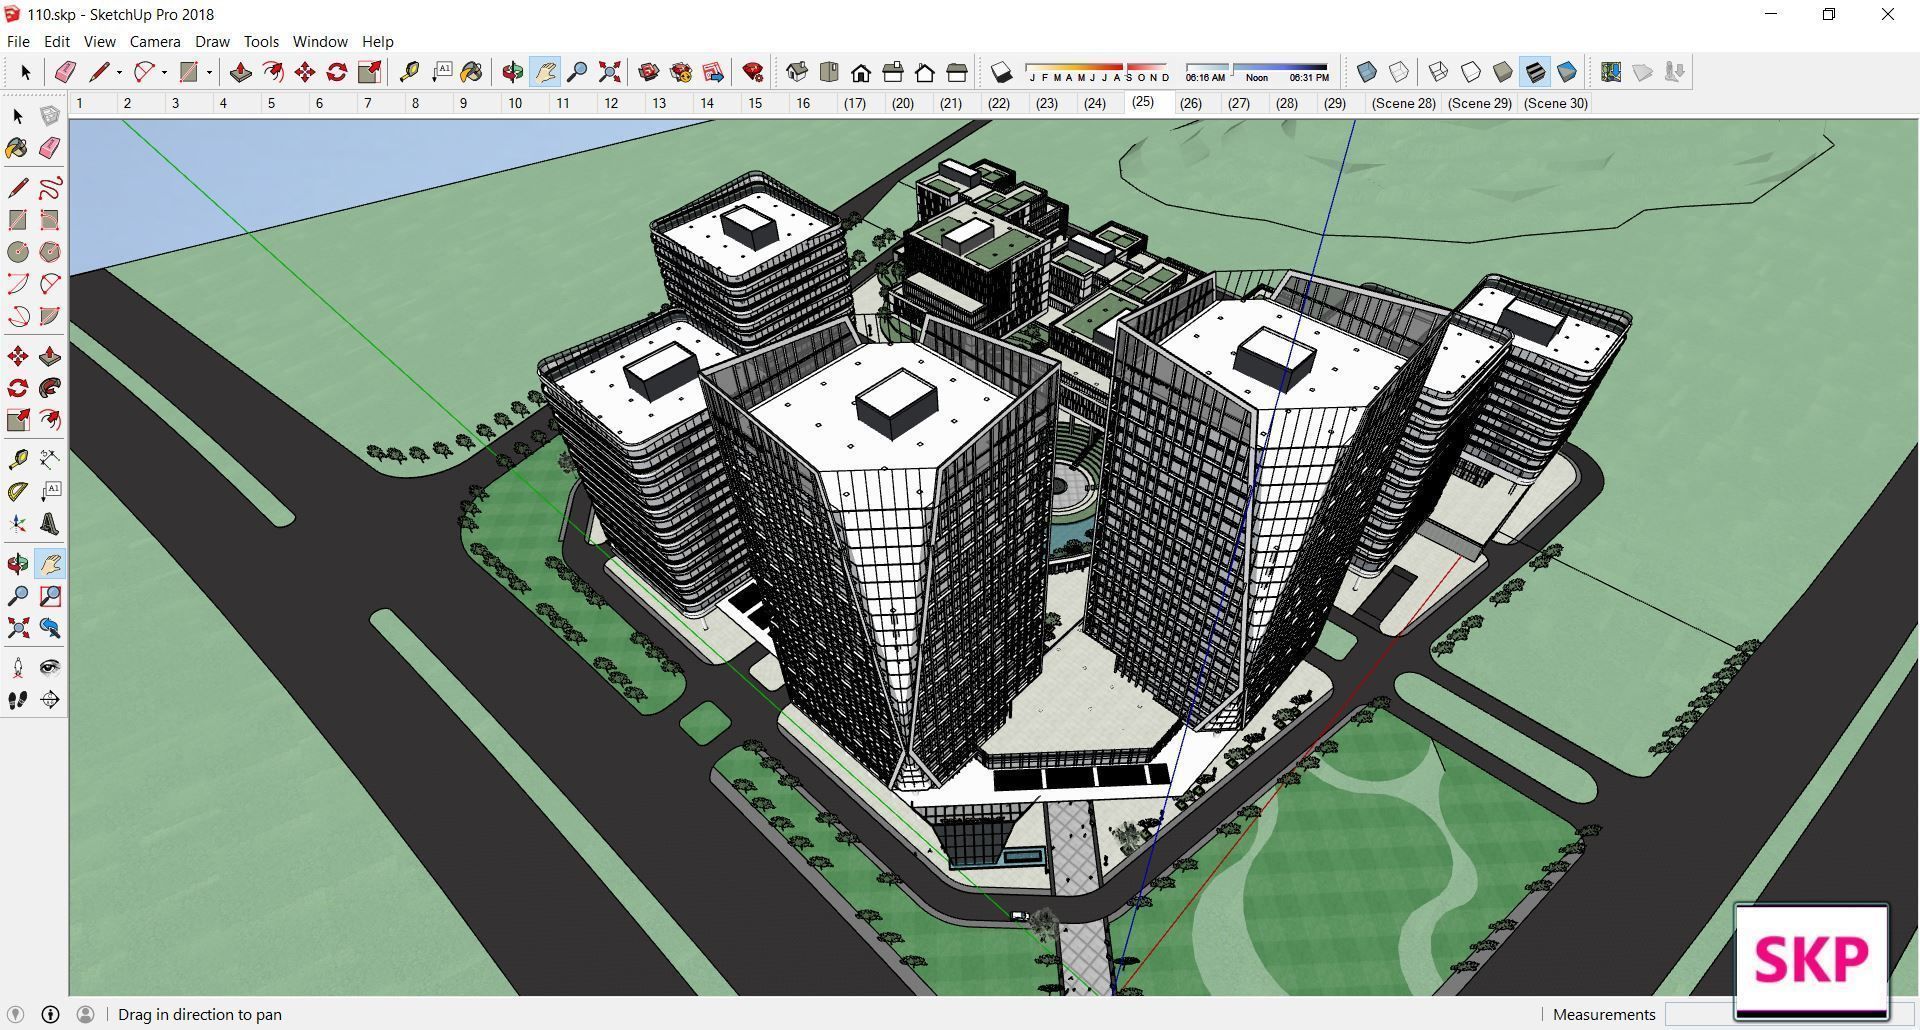This screenshot has width=1920, height=1030.
Task: Choose the Section Plane tool
Action: point(50,700)
